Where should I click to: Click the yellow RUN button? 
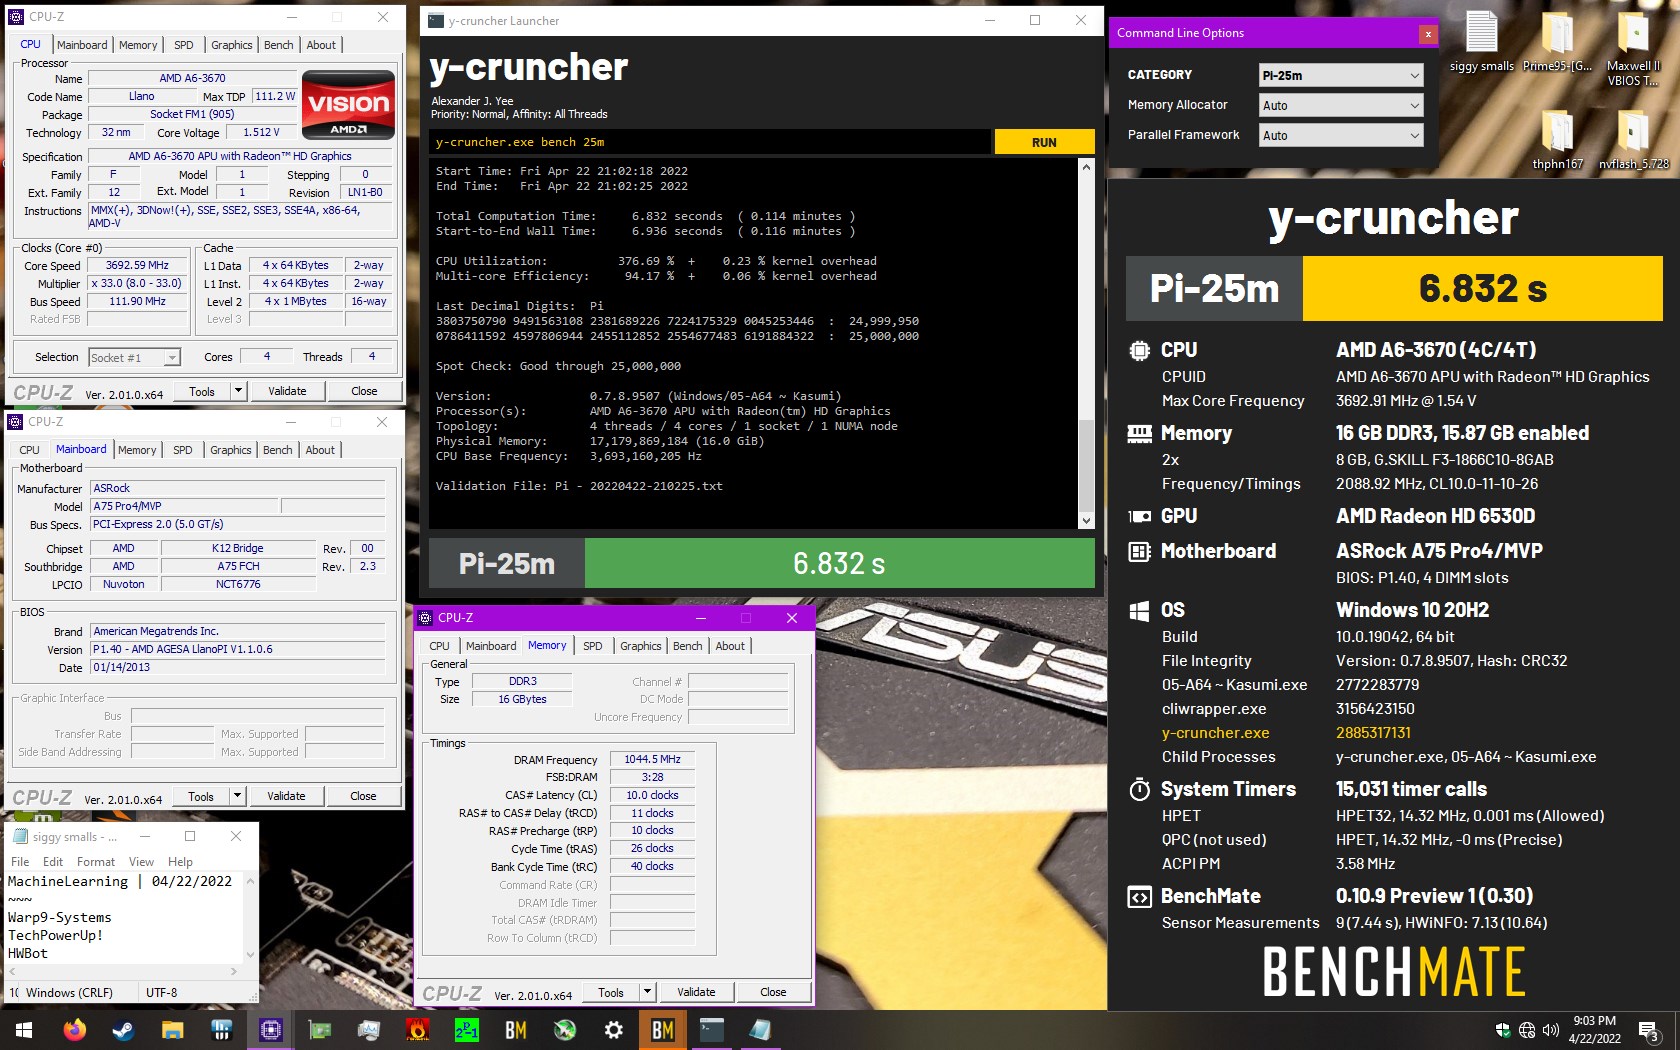(x=1044, y=142)
